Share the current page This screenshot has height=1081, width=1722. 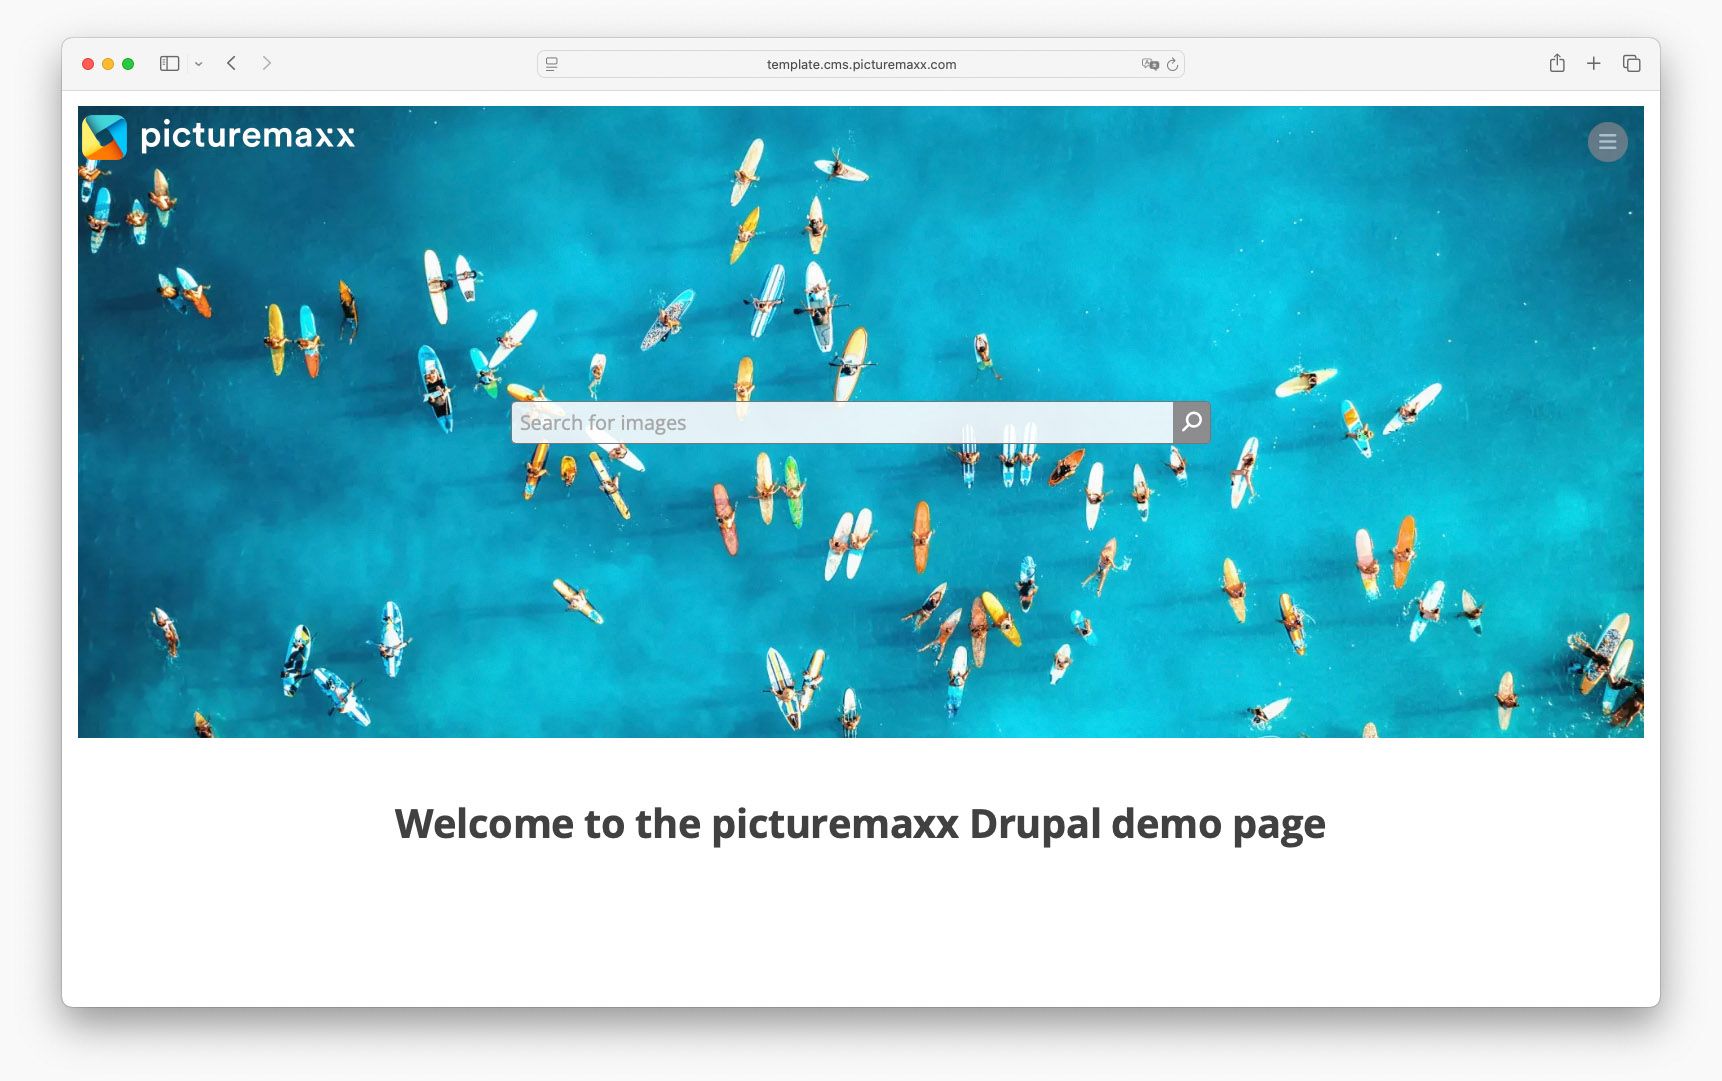pos(1557,62)
